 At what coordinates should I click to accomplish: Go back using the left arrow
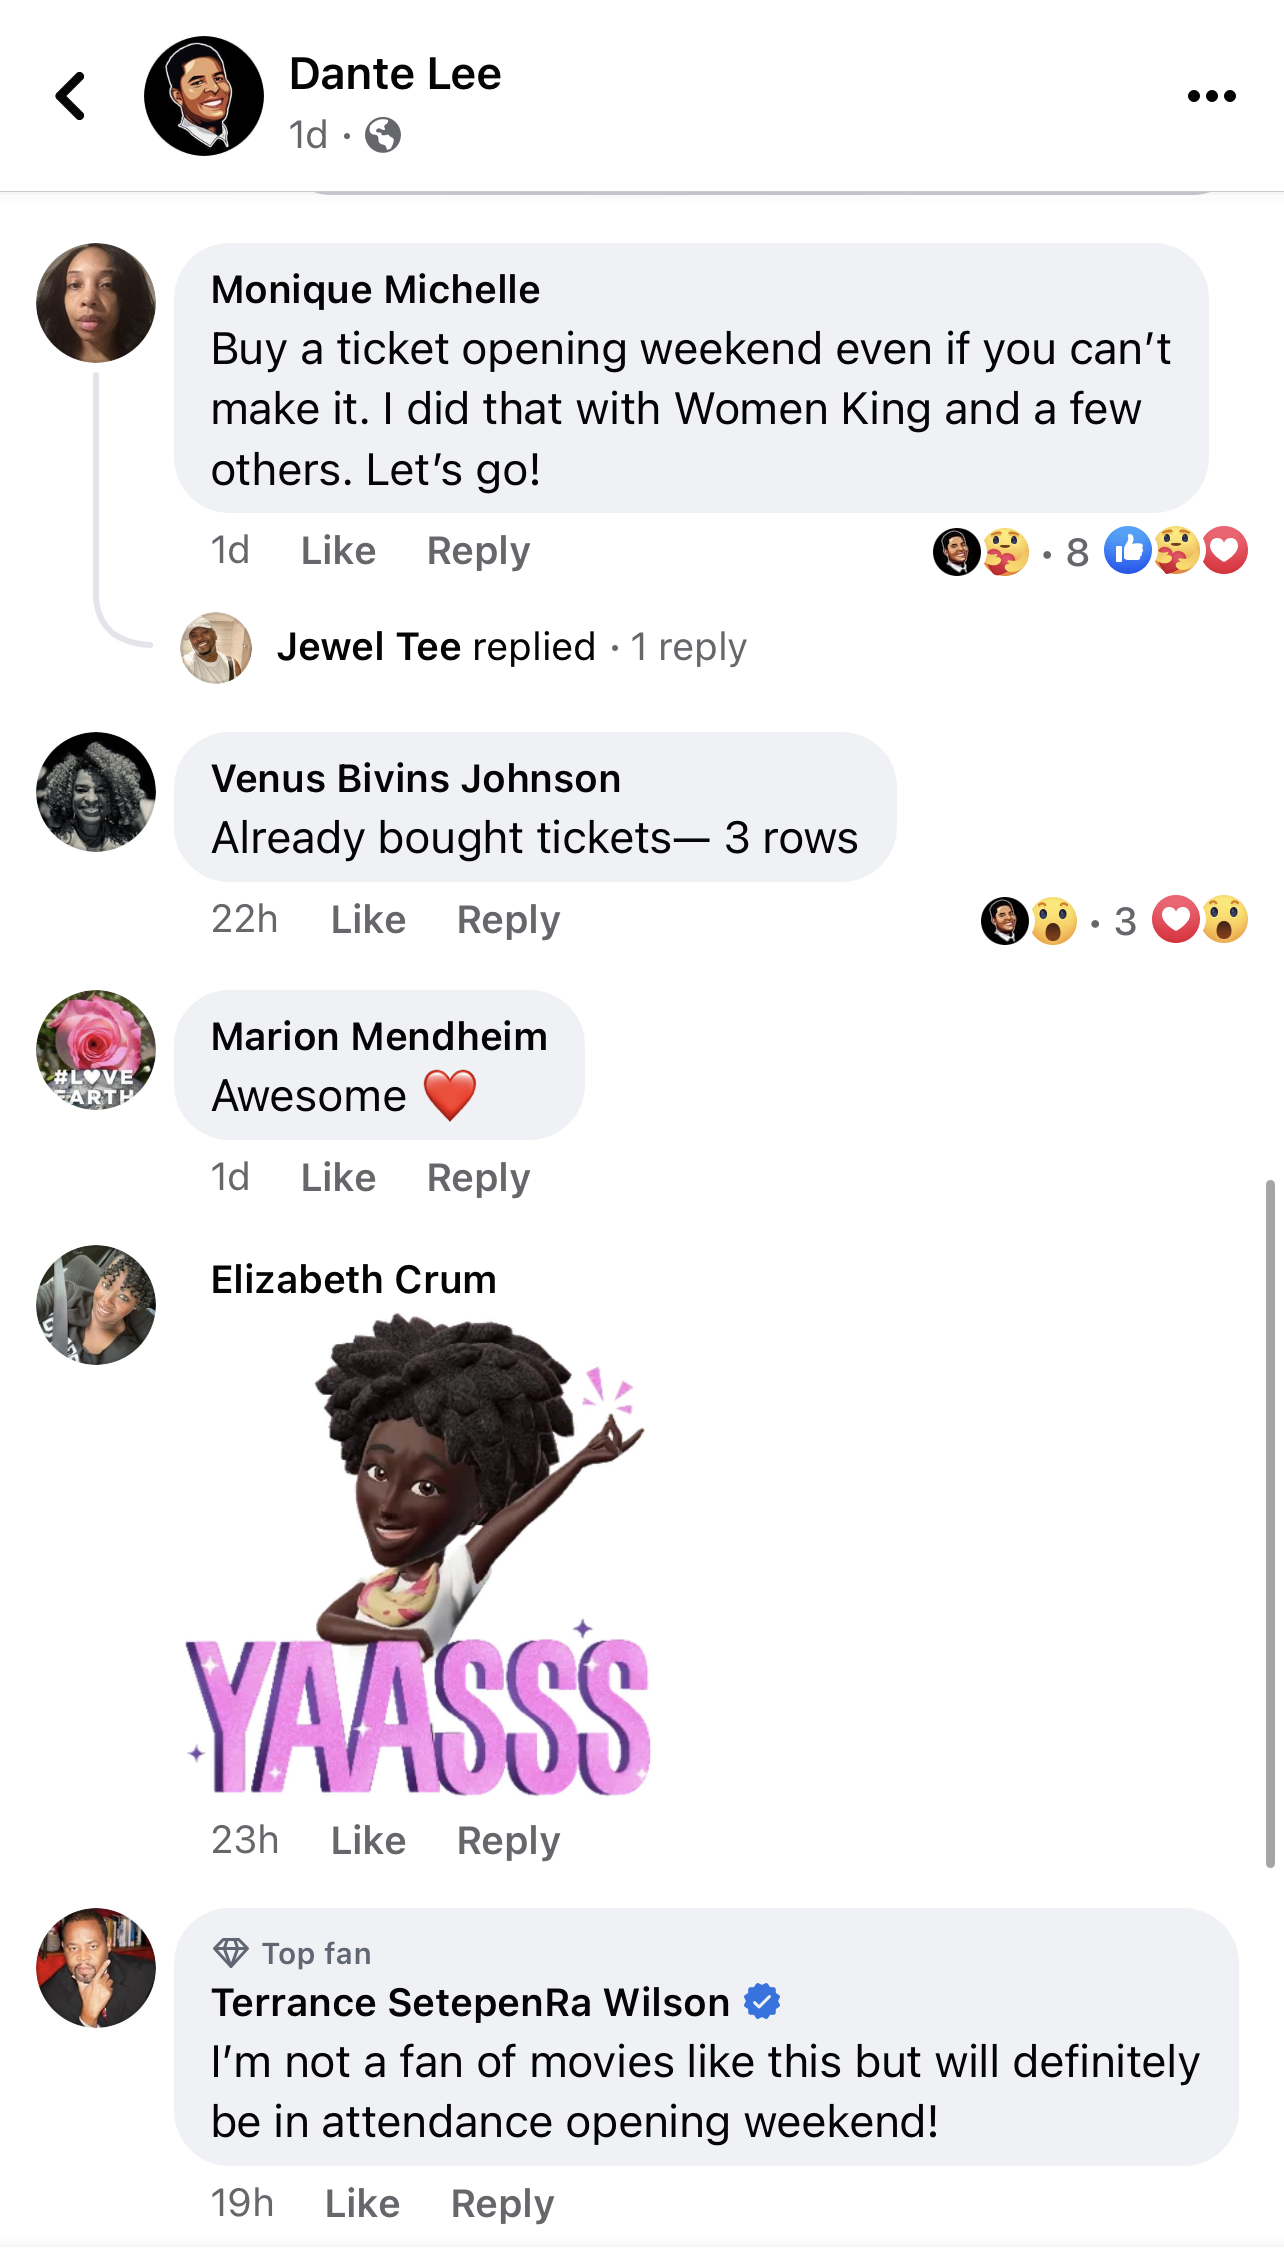[x=70, y=96]
